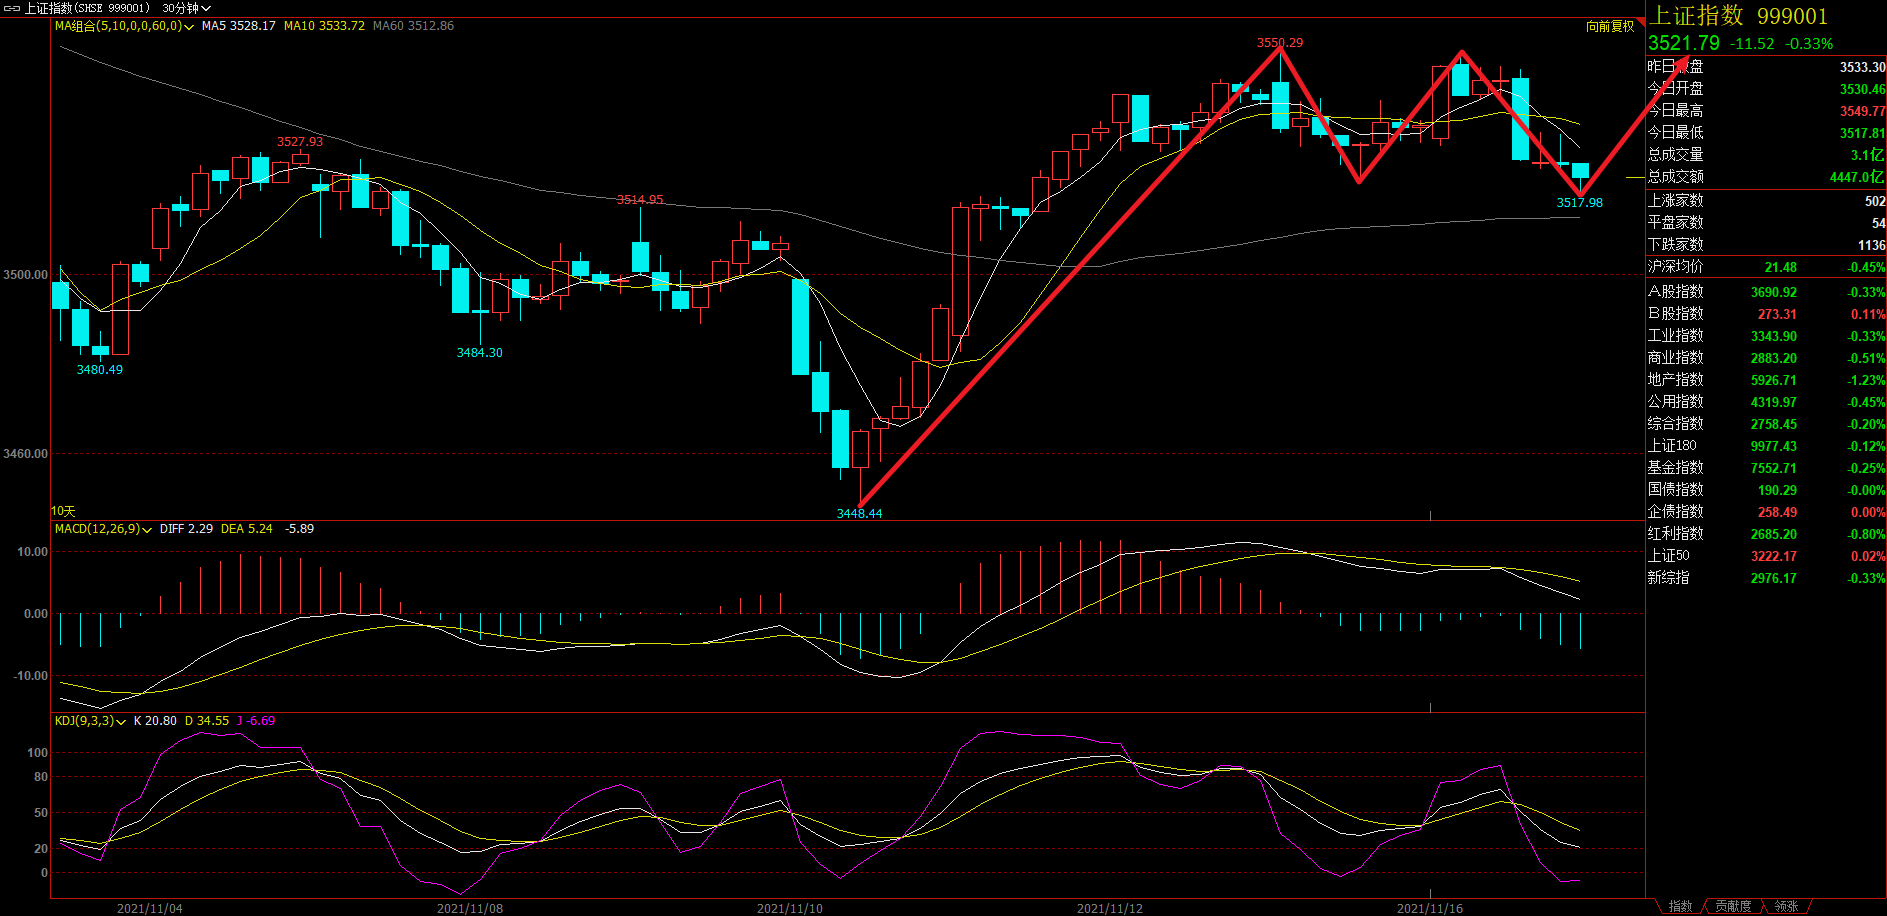Click the link icon beside 上证指数 title
The height and width of the screenshot is (916, 1887).
coord(12,8)
